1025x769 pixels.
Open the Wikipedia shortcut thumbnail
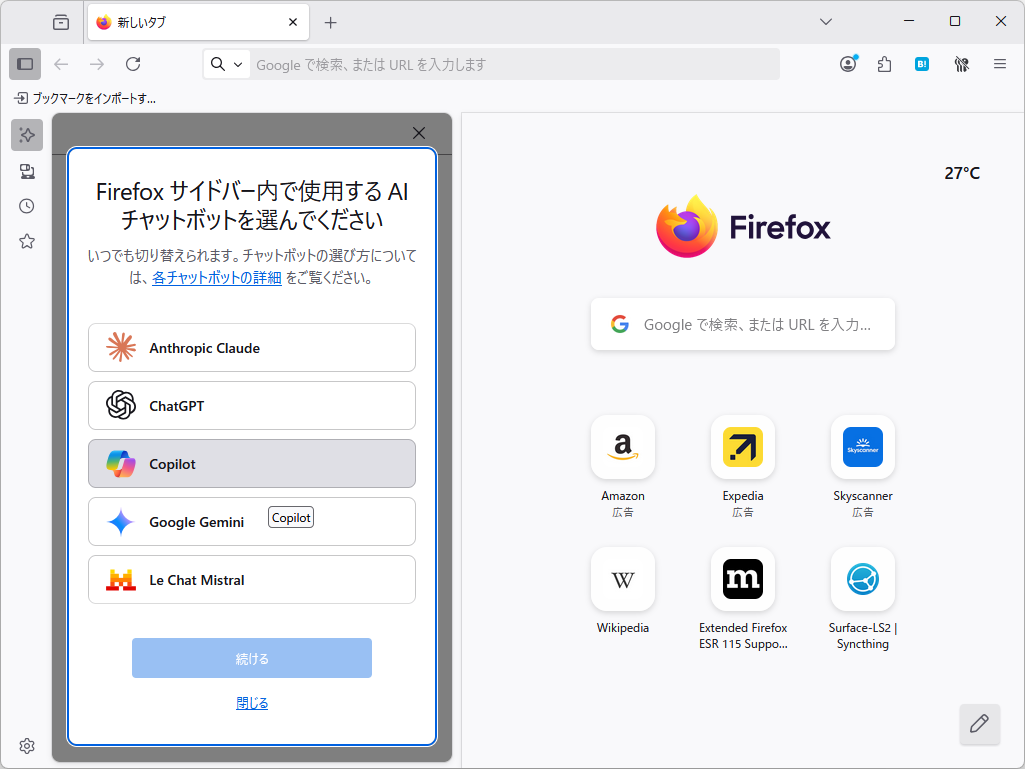622,579
